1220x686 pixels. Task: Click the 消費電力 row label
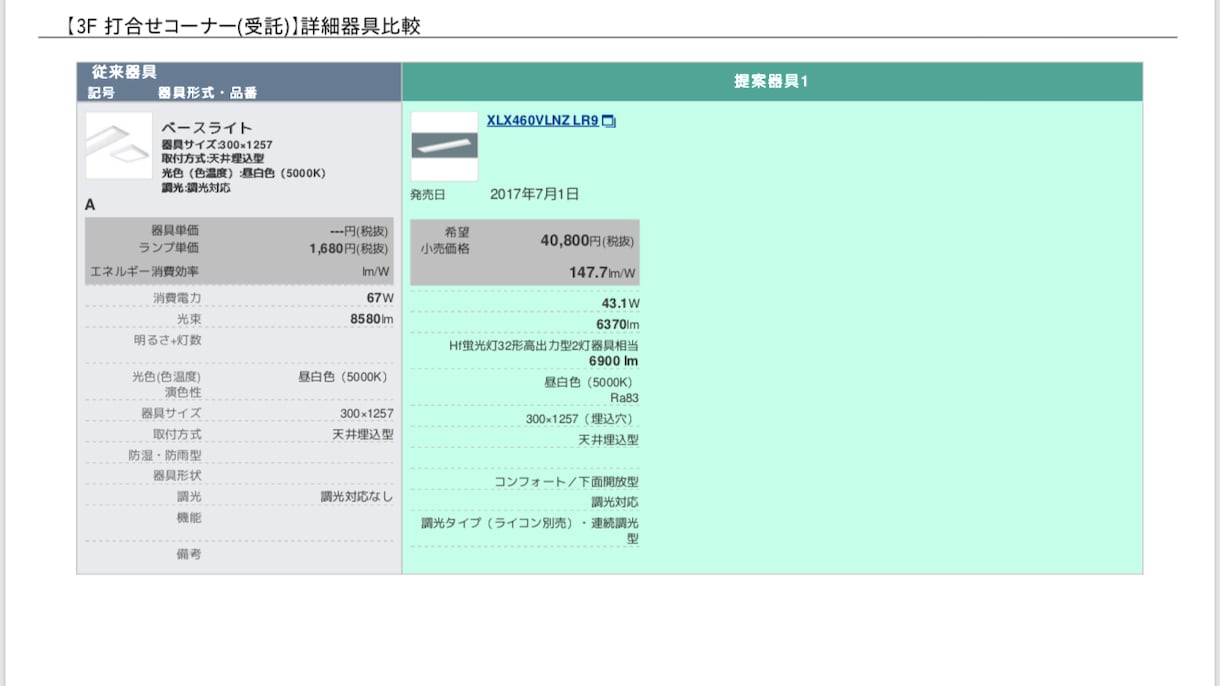click(x=177, y=298)
